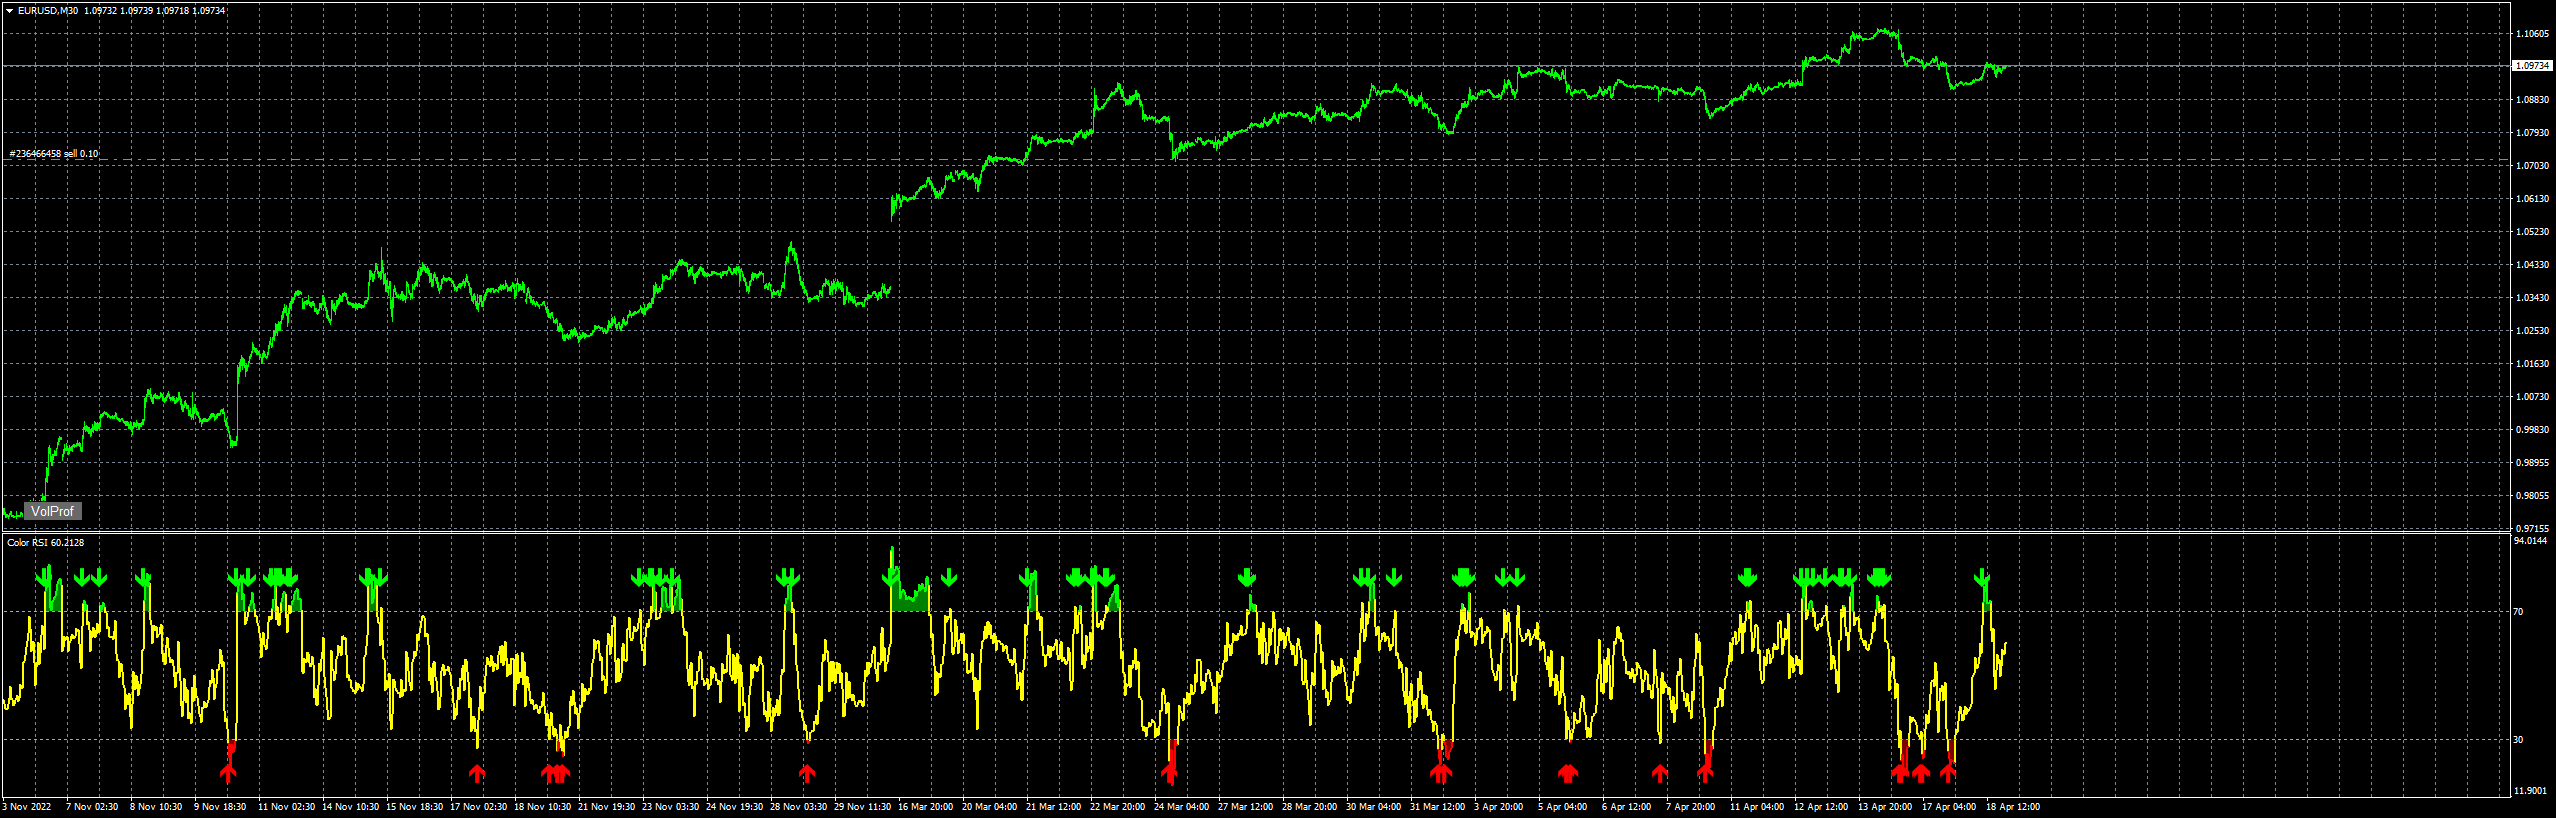The height and width of the screenshot is (818, 2556).
Task: Click the 0.98055 price scale value
Action: 2532,496
